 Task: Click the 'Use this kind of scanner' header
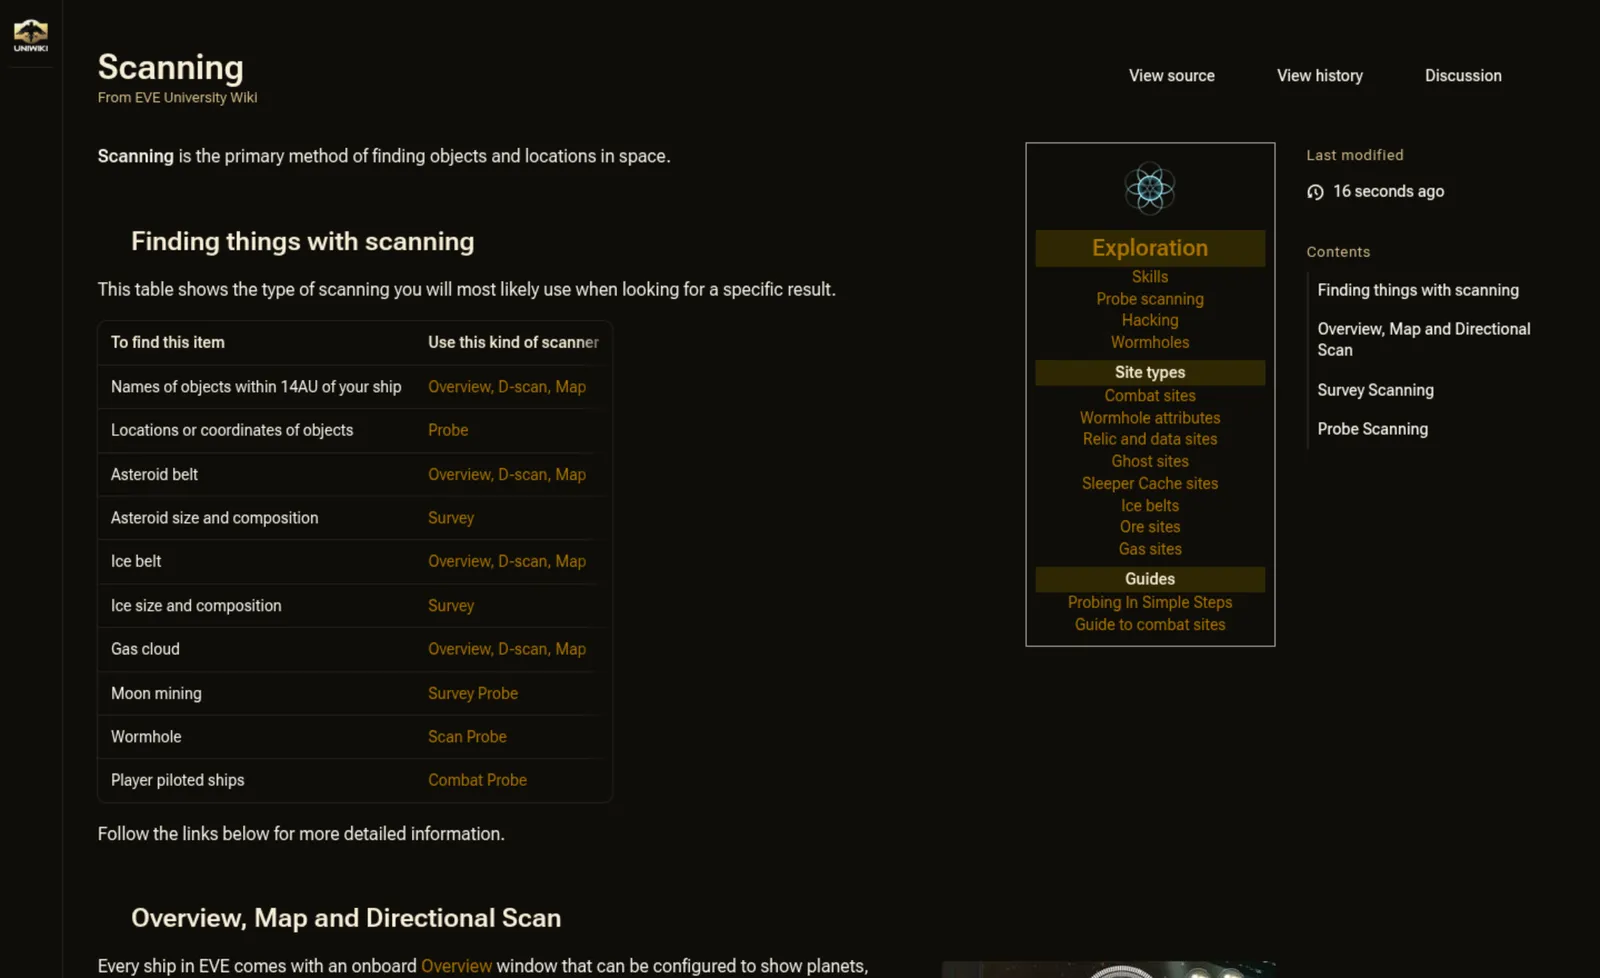point(513,342)
